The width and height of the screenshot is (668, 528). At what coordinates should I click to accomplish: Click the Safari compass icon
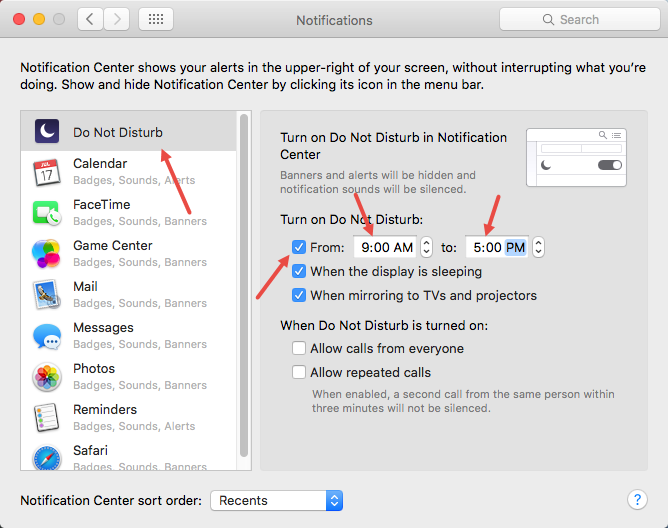pyautogui.click(x=47, y=458)
